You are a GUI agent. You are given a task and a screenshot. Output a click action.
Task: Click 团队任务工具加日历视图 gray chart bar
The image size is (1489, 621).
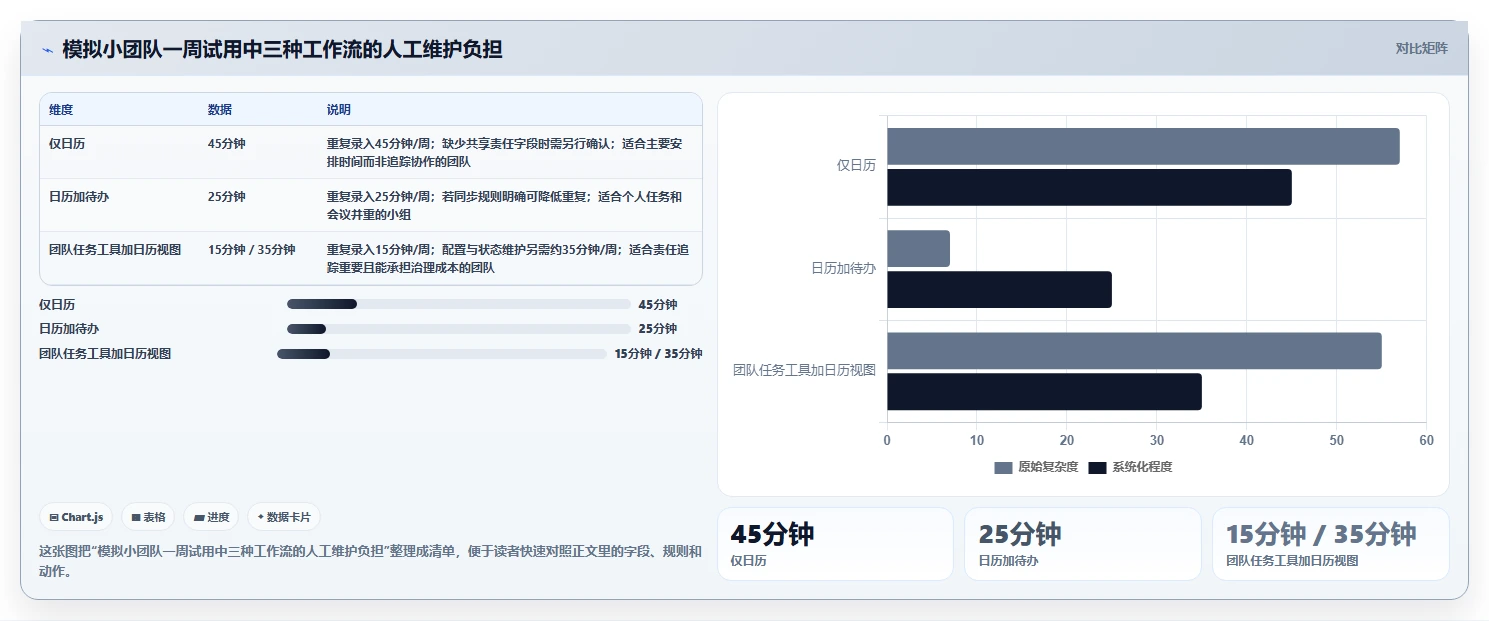pyautogui.click(x=1134, y=351)
